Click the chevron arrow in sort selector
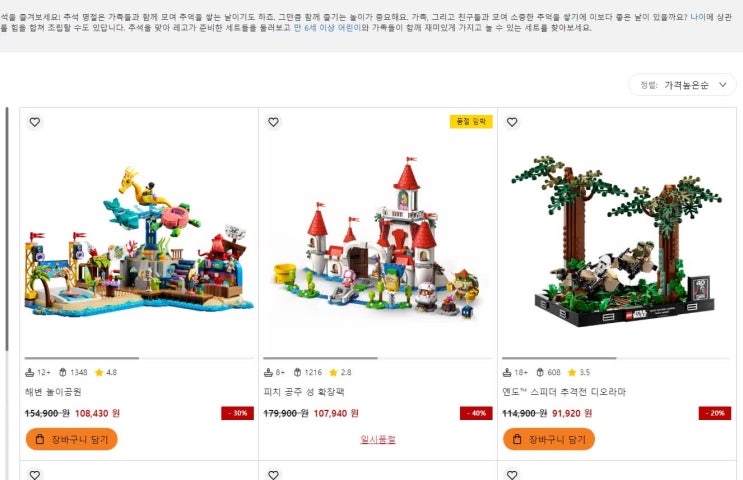The height and width of the screenshot is (480, 743). click(723, 85)
